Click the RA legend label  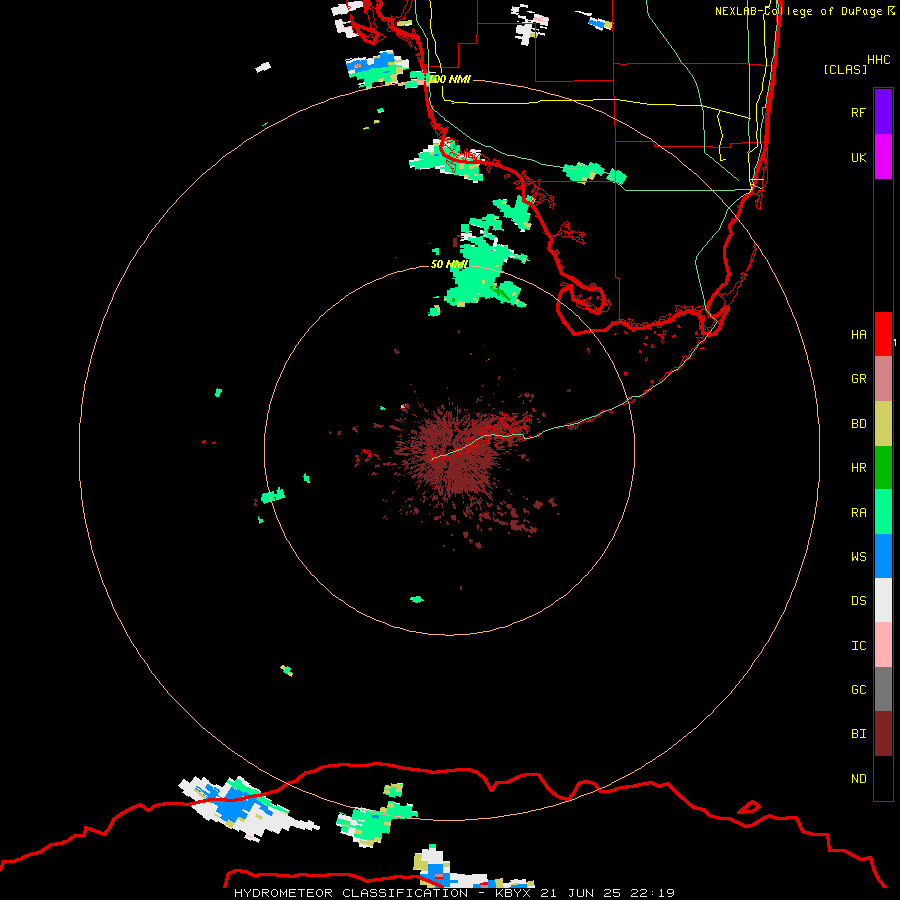pos(858,513)
